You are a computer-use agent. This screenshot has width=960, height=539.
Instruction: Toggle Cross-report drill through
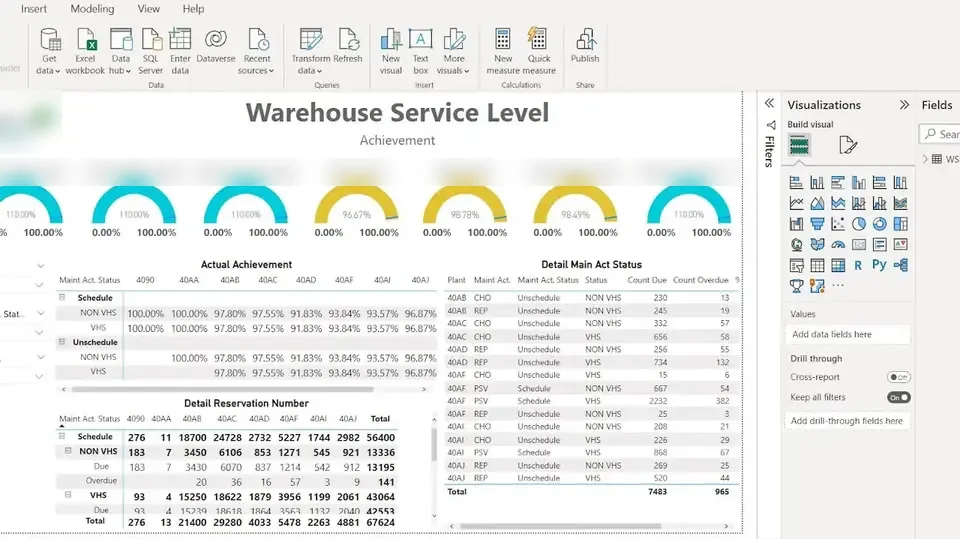coord(899,377)
